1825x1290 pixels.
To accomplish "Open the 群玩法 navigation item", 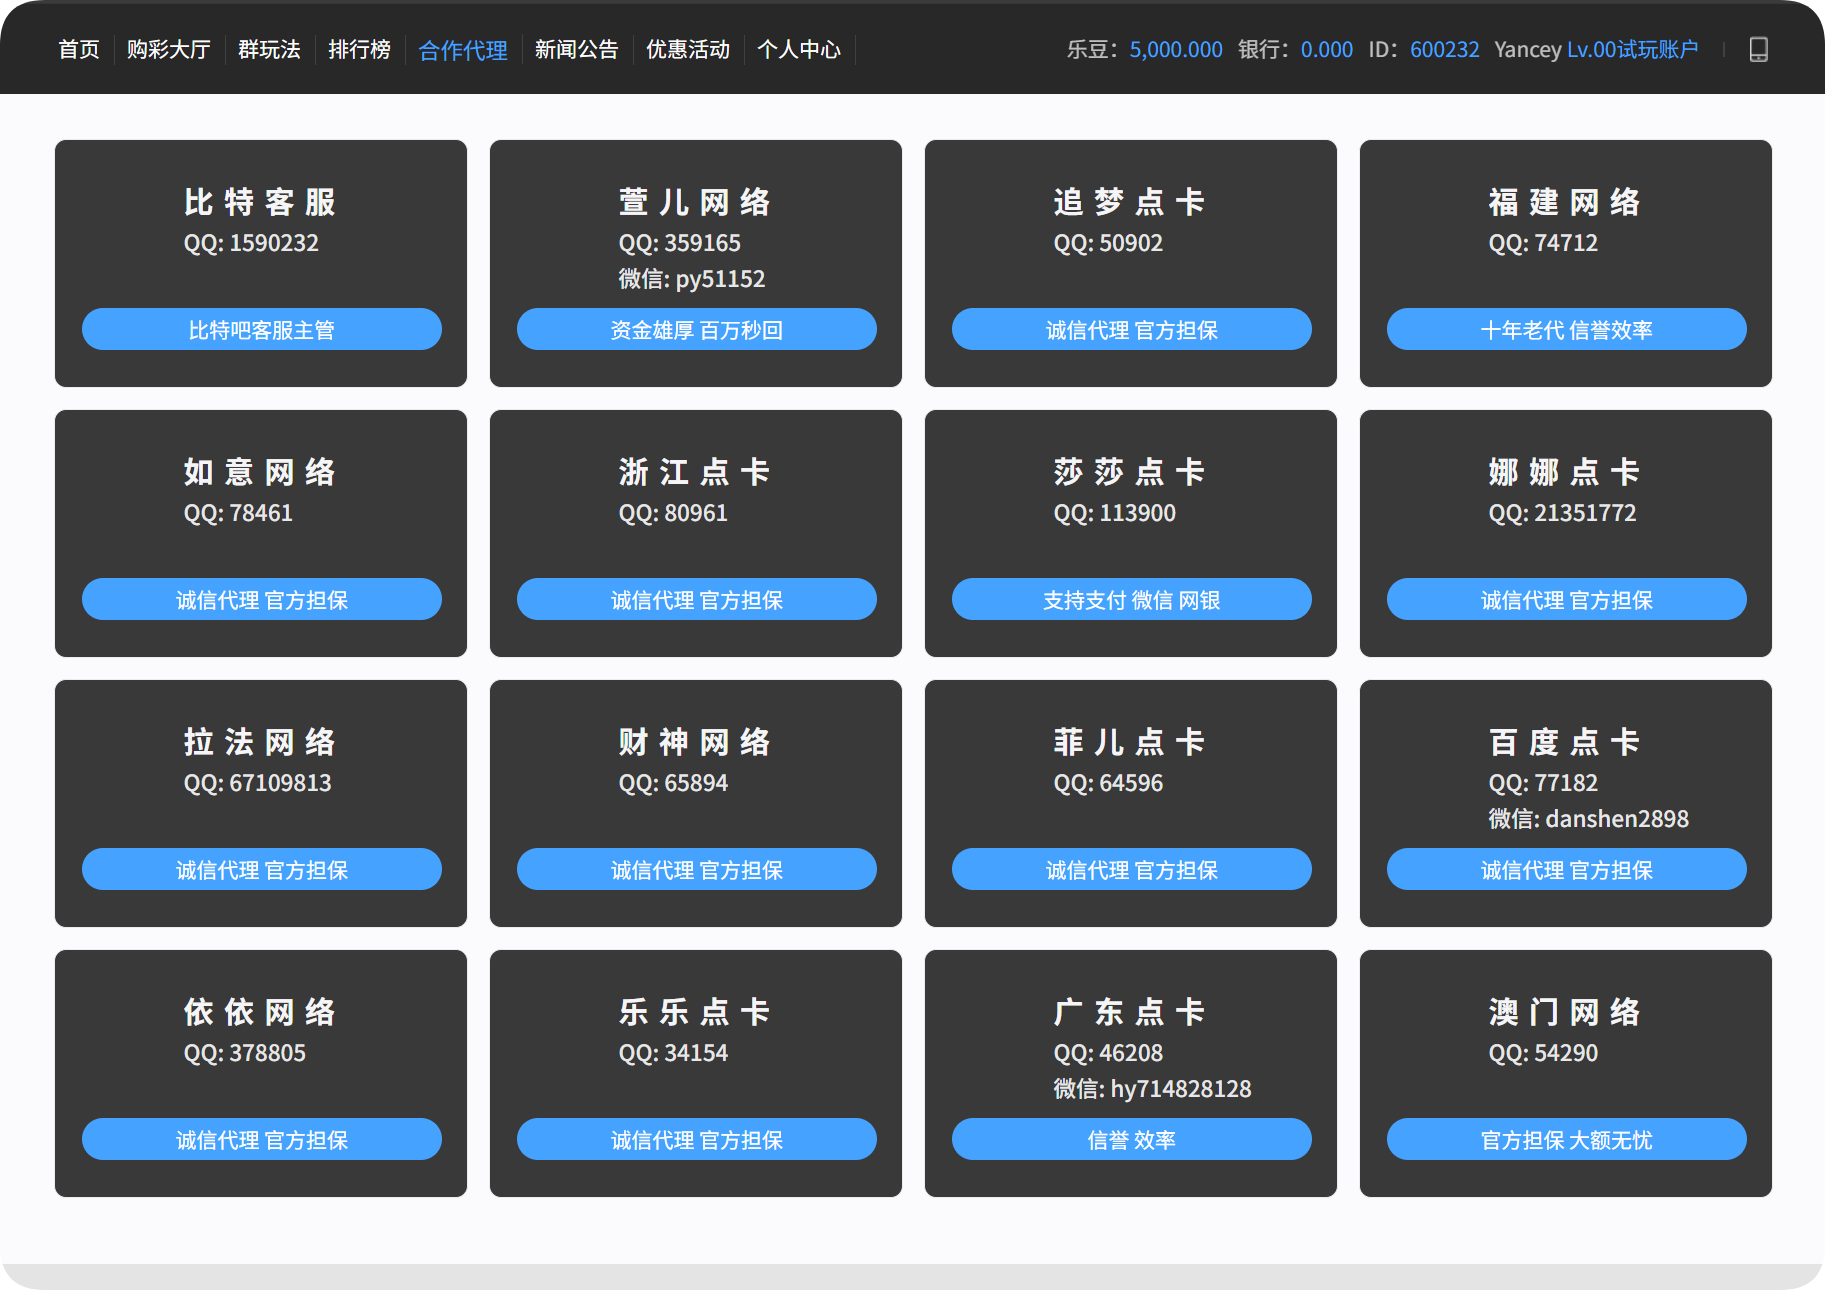I will pyautogui.click(x=269, y=50).
